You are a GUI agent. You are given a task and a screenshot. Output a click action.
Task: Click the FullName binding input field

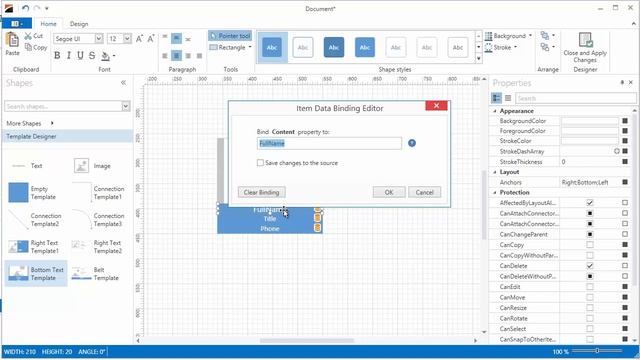pos(329,143)
